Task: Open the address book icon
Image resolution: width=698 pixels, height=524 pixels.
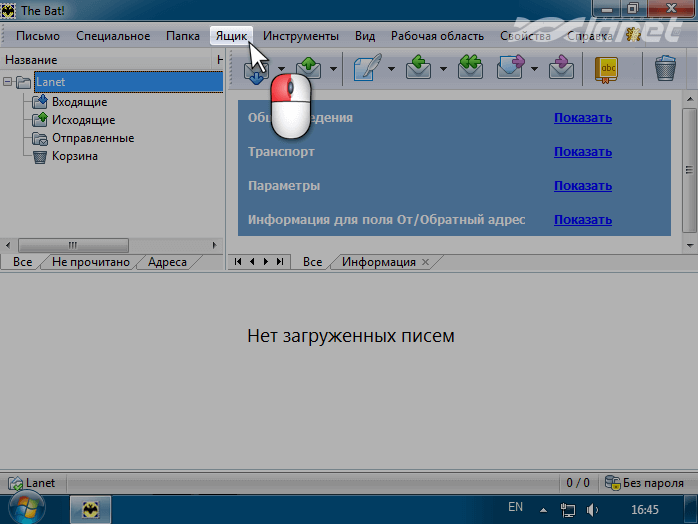Action: [607, 69]
